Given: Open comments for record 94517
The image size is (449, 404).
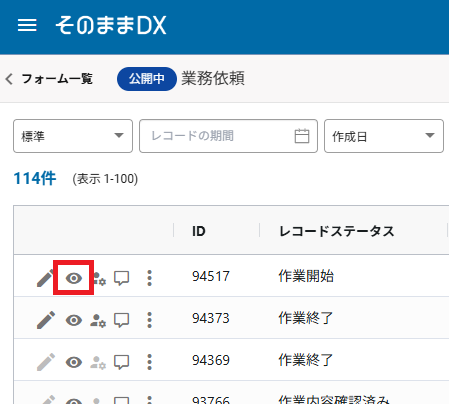Looking at the screenshot, I should (x=122, y=278).
